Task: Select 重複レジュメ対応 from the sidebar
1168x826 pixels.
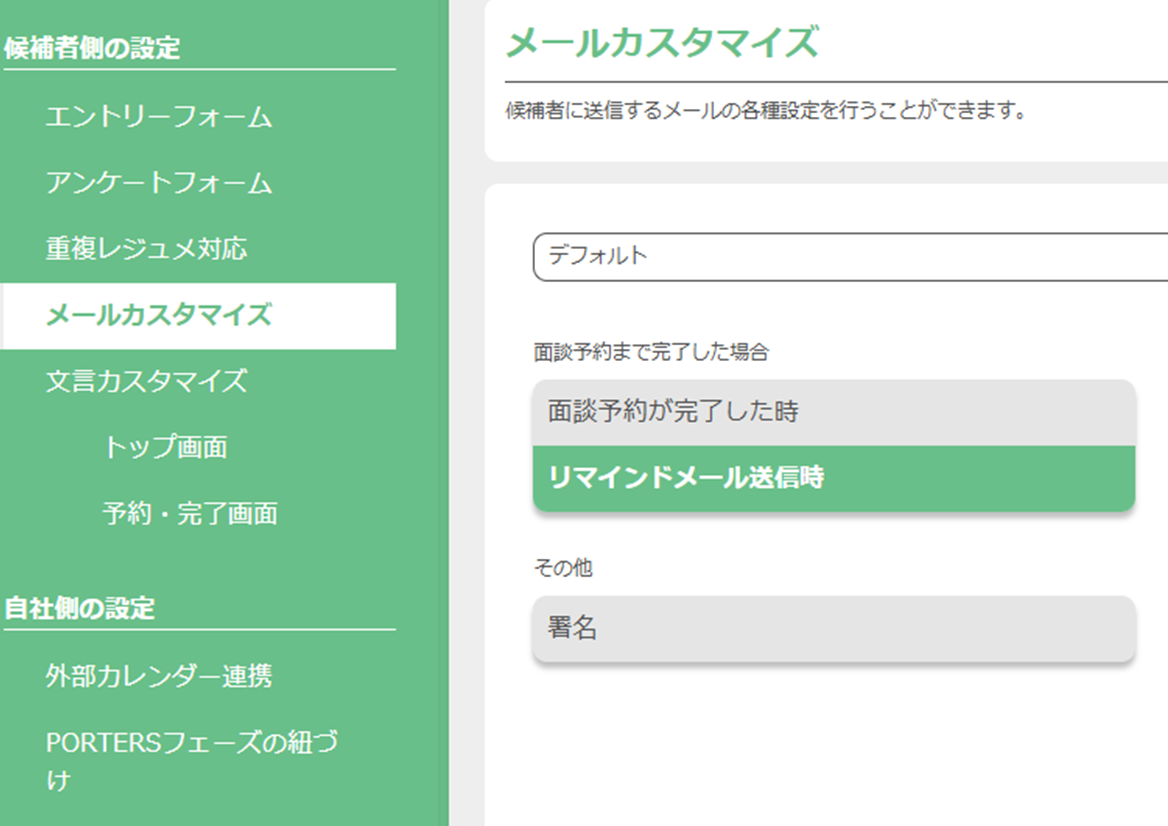Action: (x=146, y=249)
